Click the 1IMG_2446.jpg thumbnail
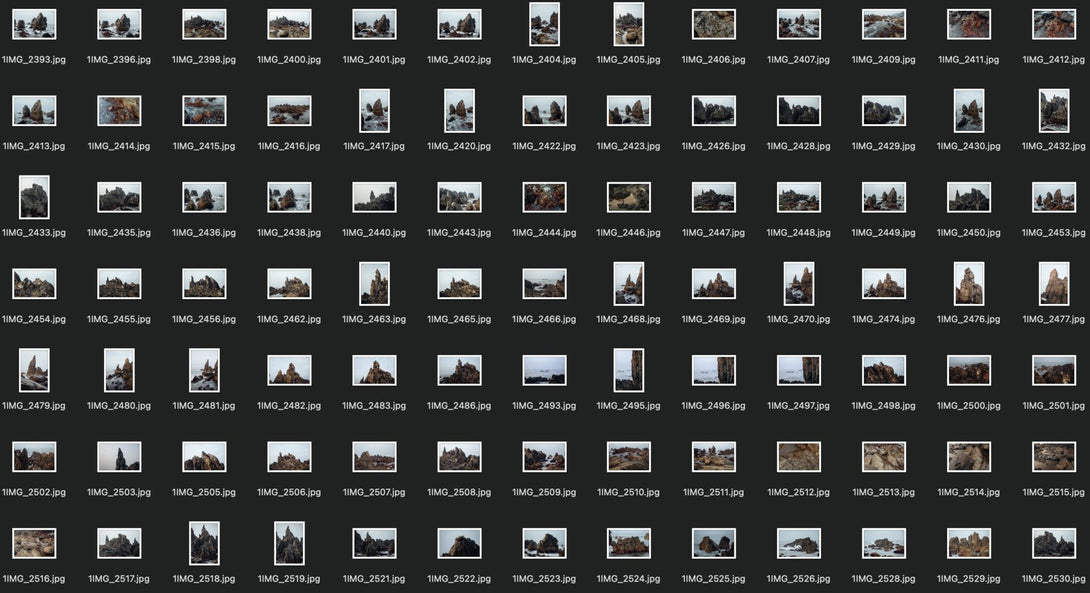Screen dimensions: 1090x593 629,197
